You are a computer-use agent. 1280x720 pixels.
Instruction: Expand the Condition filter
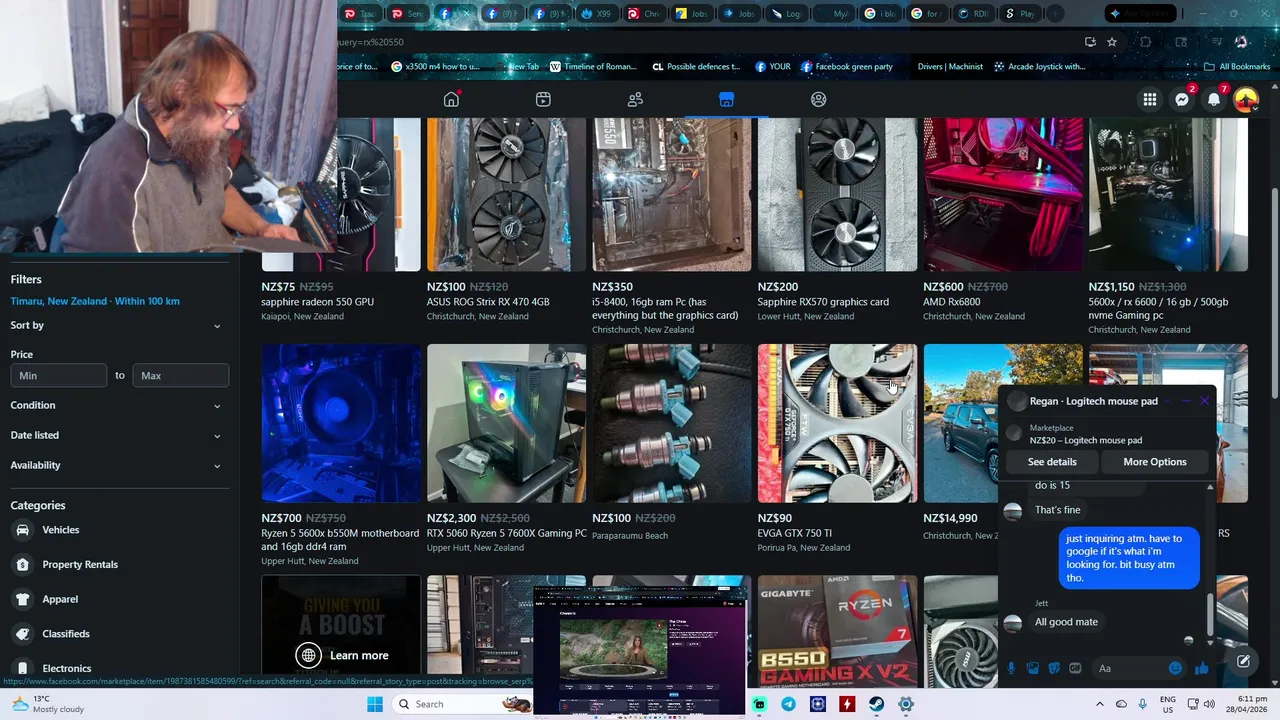[119, 405]
